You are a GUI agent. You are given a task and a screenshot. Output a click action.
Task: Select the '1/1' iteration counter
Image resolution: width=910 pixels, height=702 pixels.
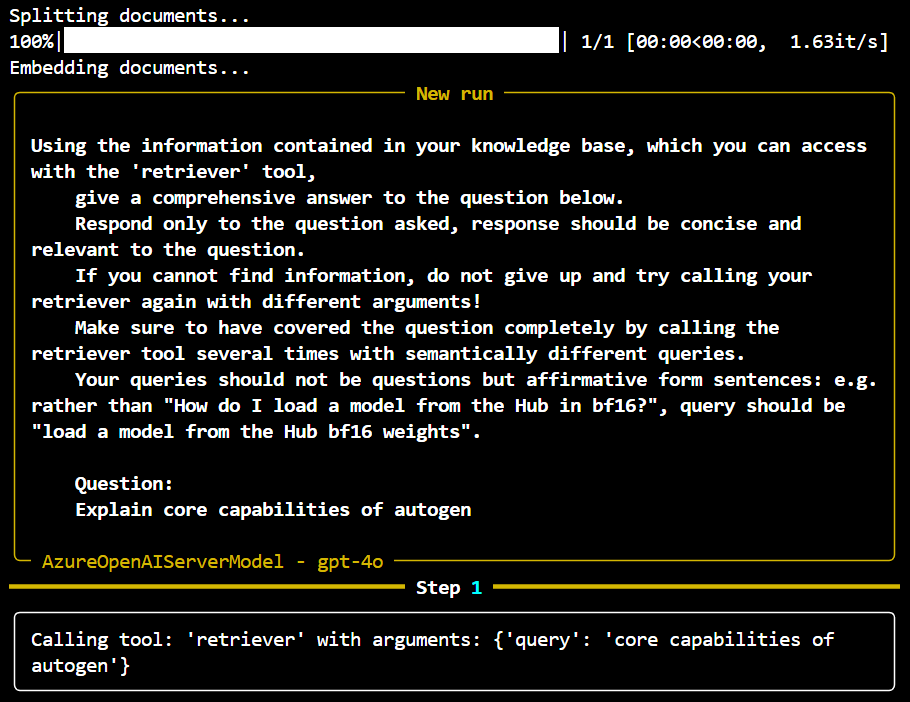[x=597, y=41]
